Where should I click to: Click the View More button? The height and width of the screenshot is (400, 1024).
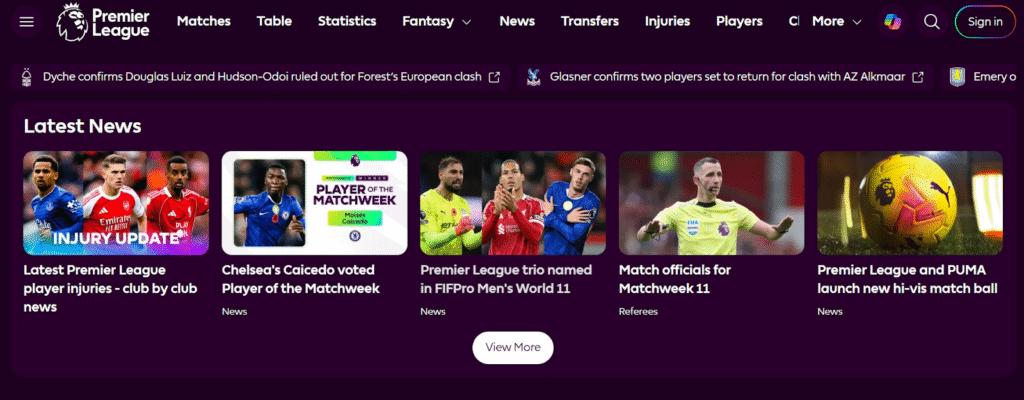(513, 348)
